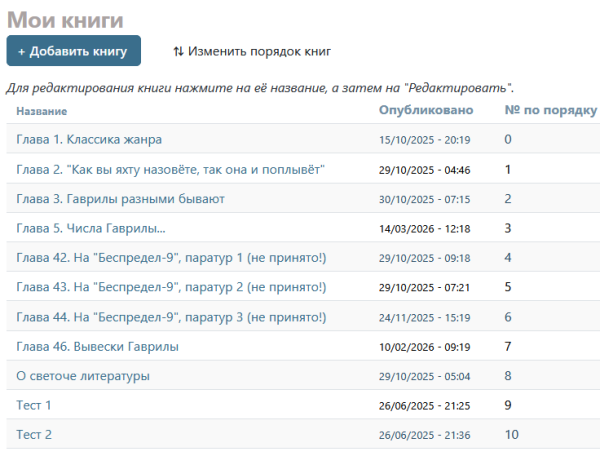Sort by Опубликовано column header

pyautogui.click(x=426, y=110)
